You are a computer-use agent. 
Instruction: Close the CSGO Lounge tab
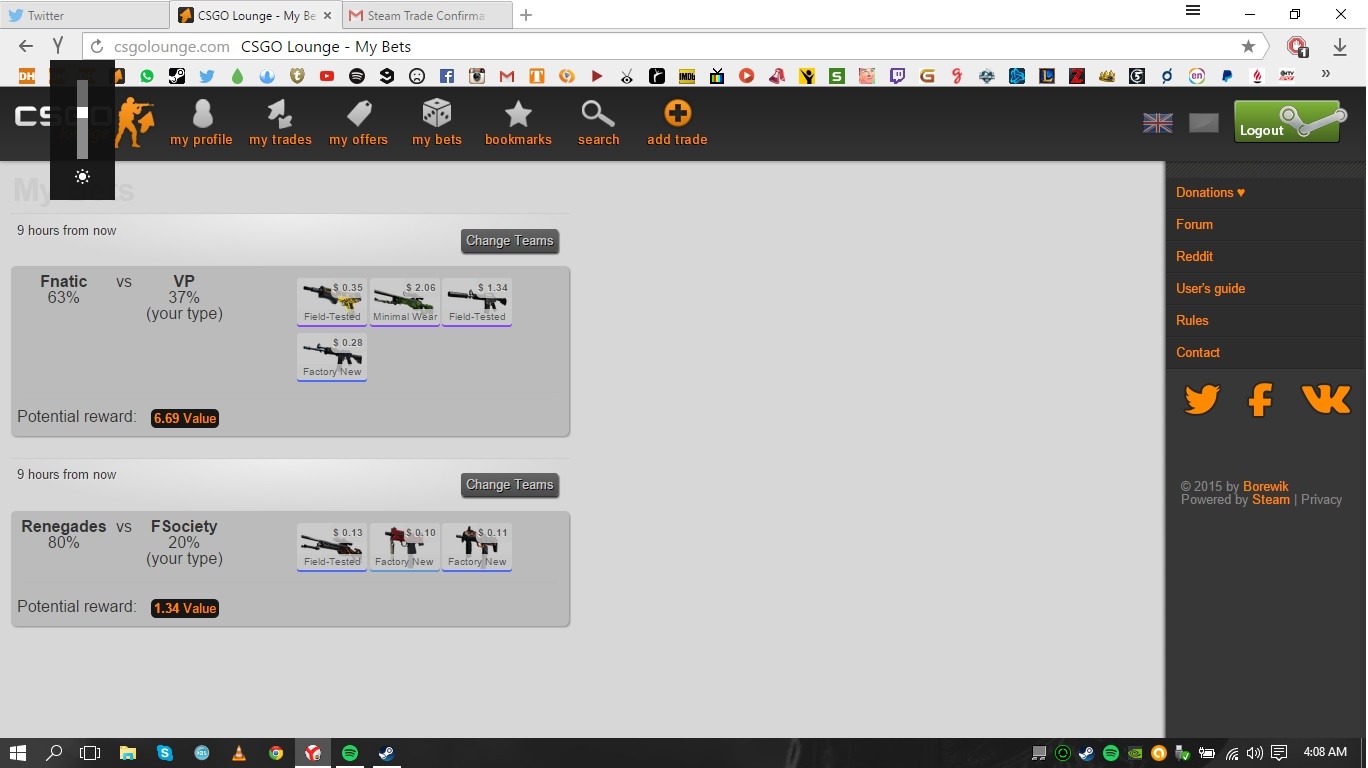click(327, 16)
